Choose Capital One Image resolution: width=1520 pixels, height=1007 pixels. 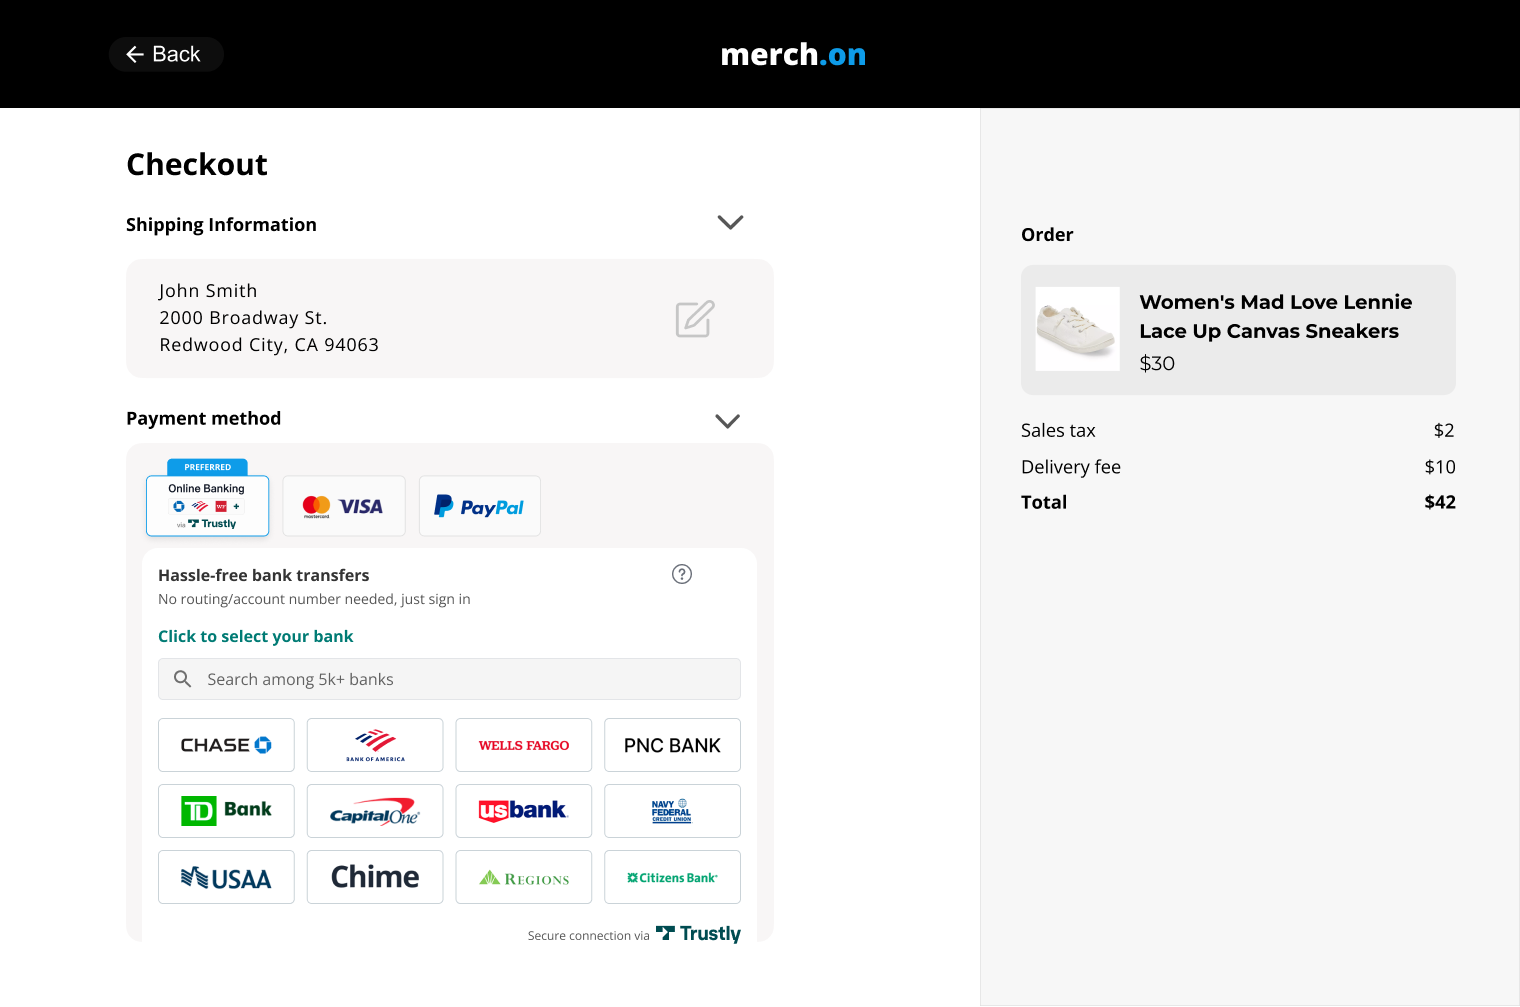click(x=375, y=811)
